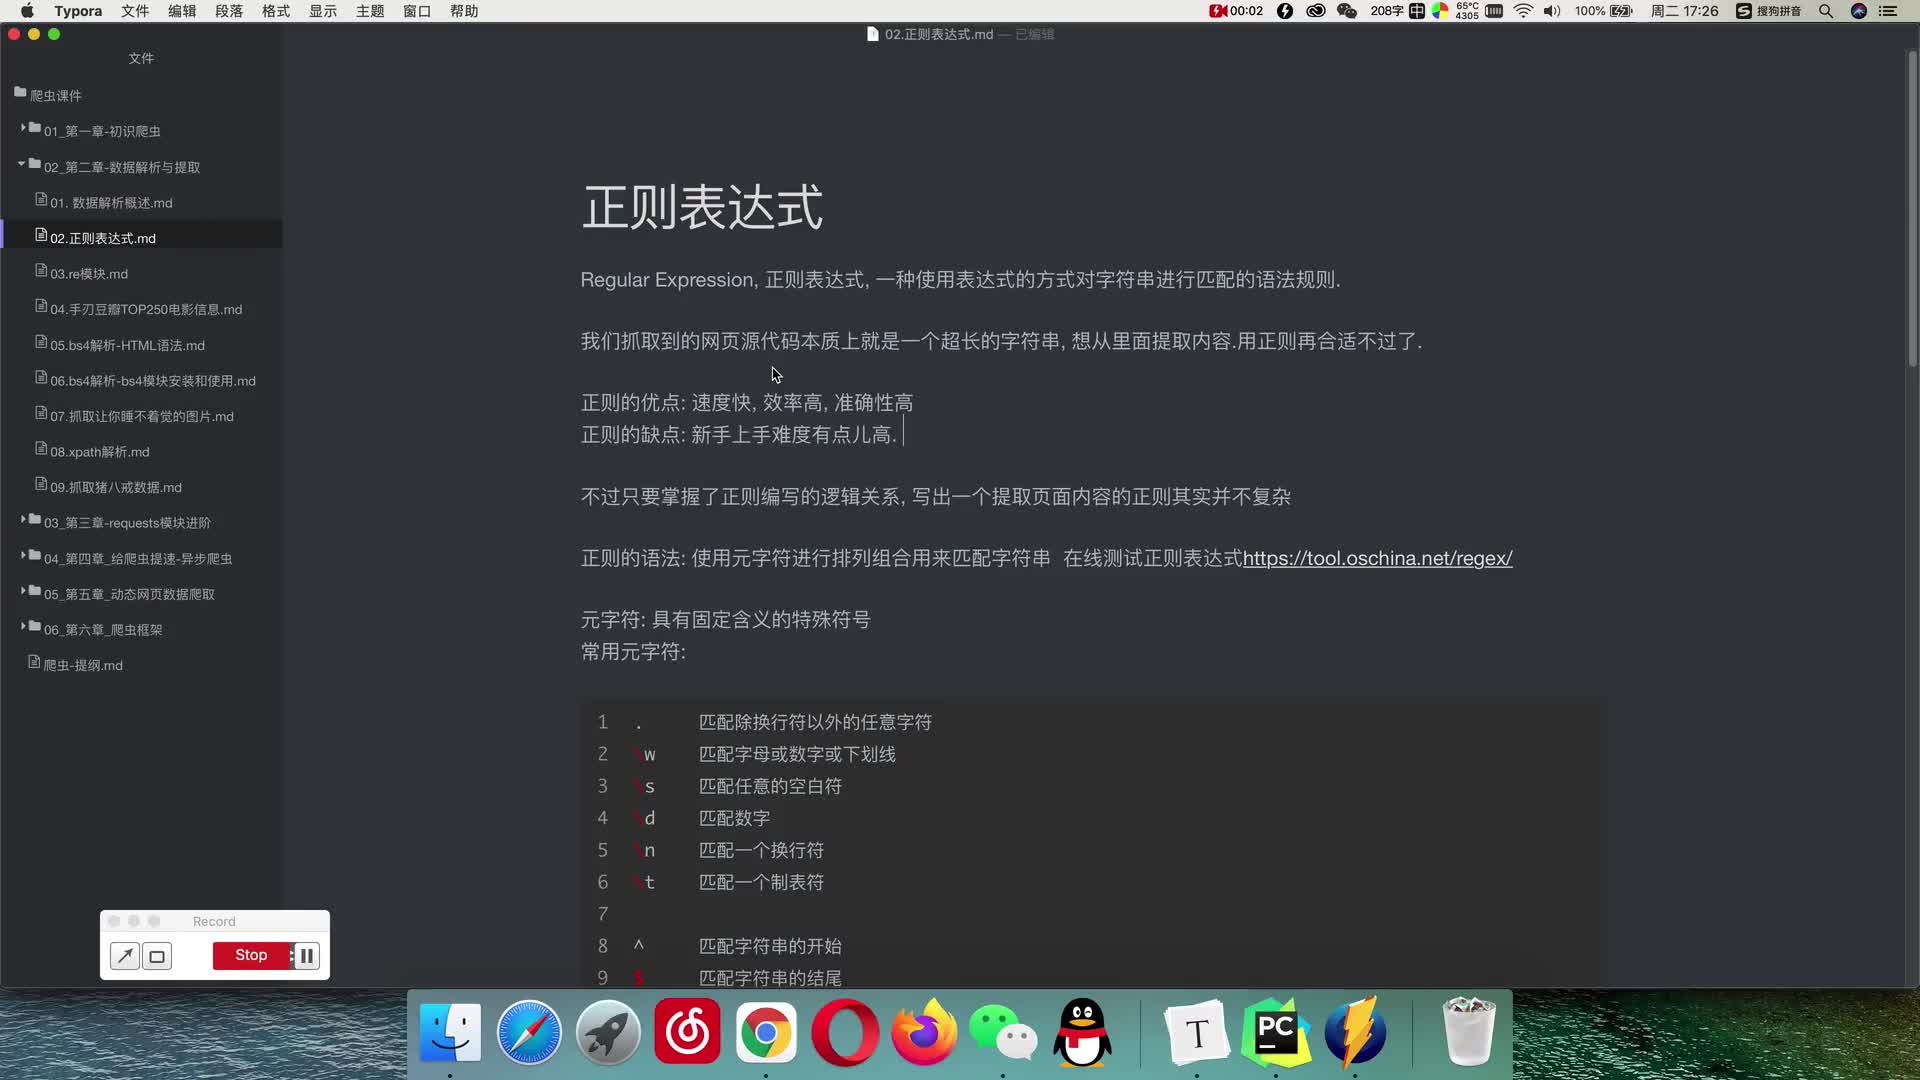Open QQ penguin app from Dock
Image resolution: width=1920 pixels, height=1080 pixels.
tap(1082, 1032)
